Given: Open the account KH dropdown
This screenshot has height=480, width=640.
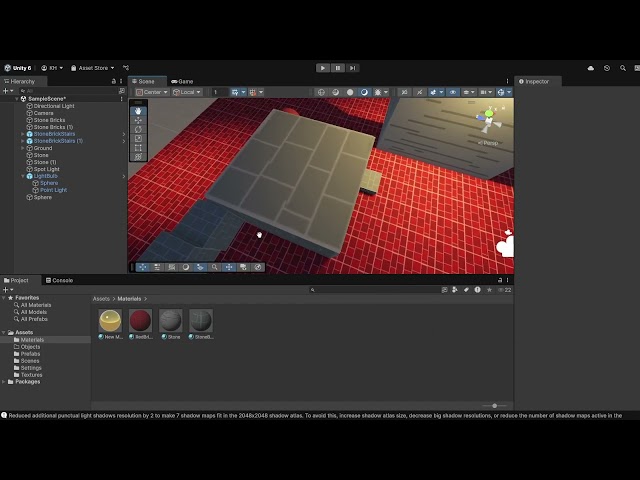Looking at the screenshot, I should 52,68.
